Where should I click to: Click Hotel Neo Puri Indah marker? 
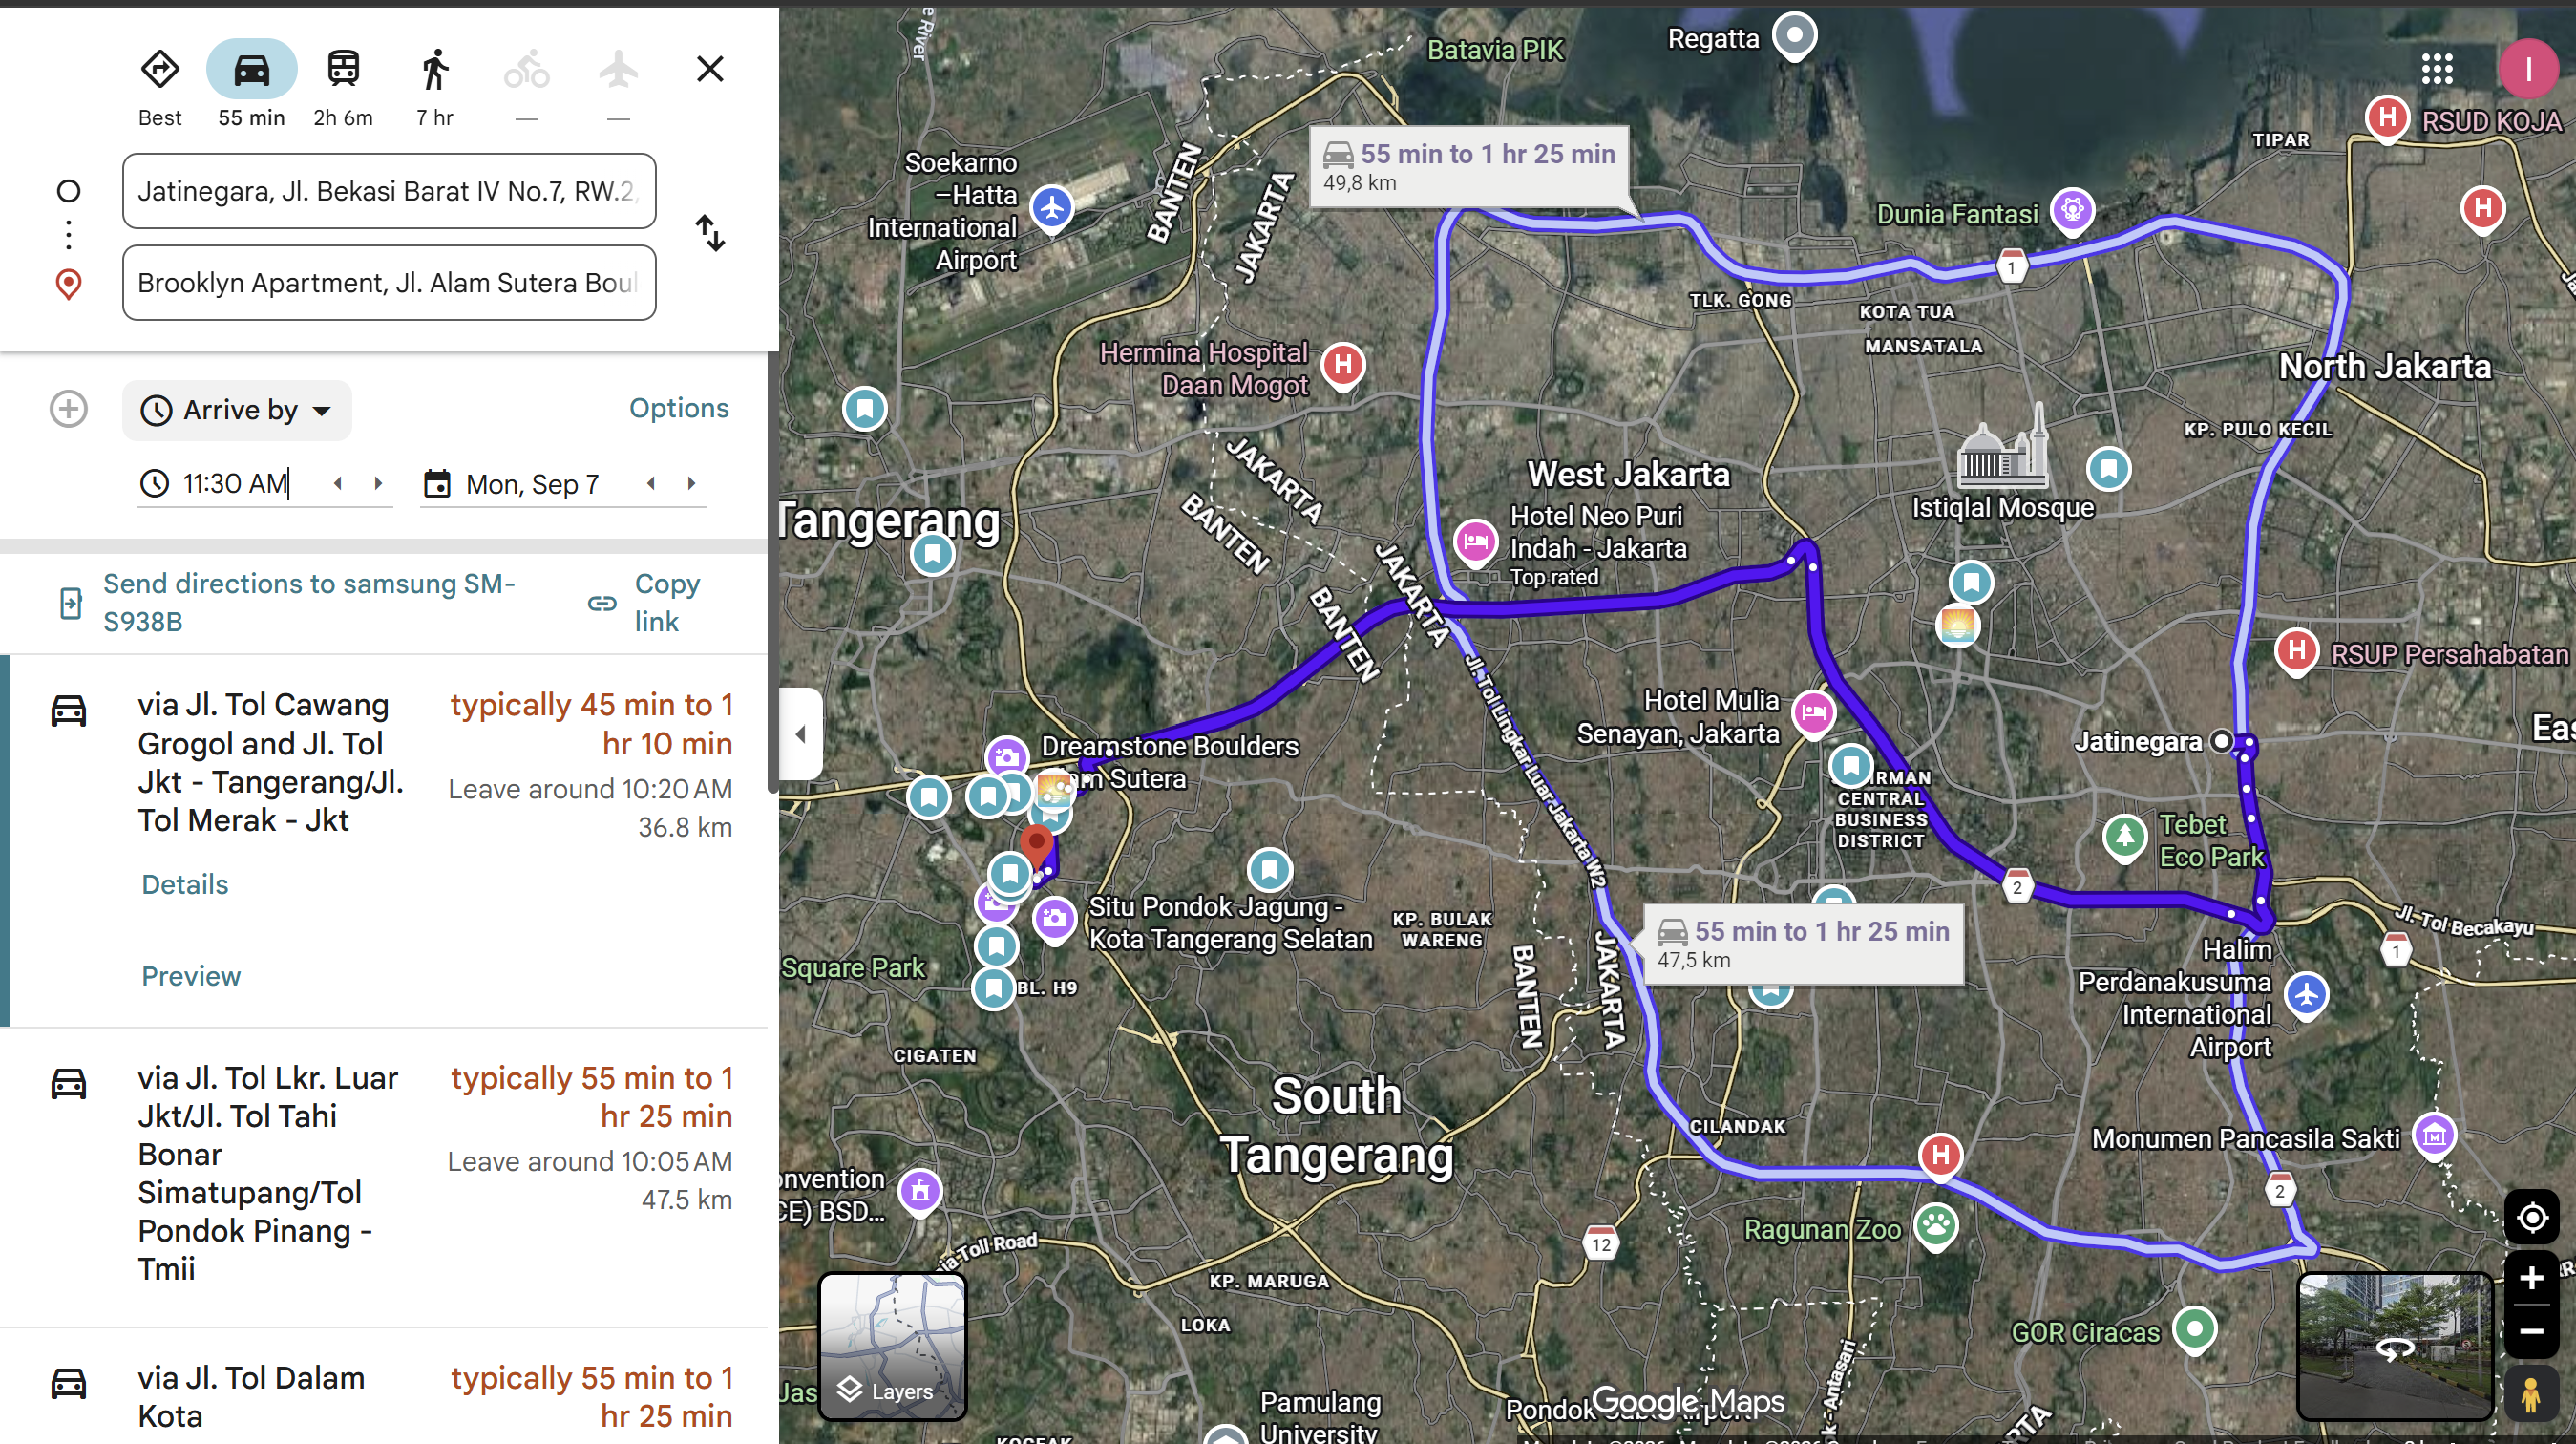pyautogui.click(x=1475, y=542)
